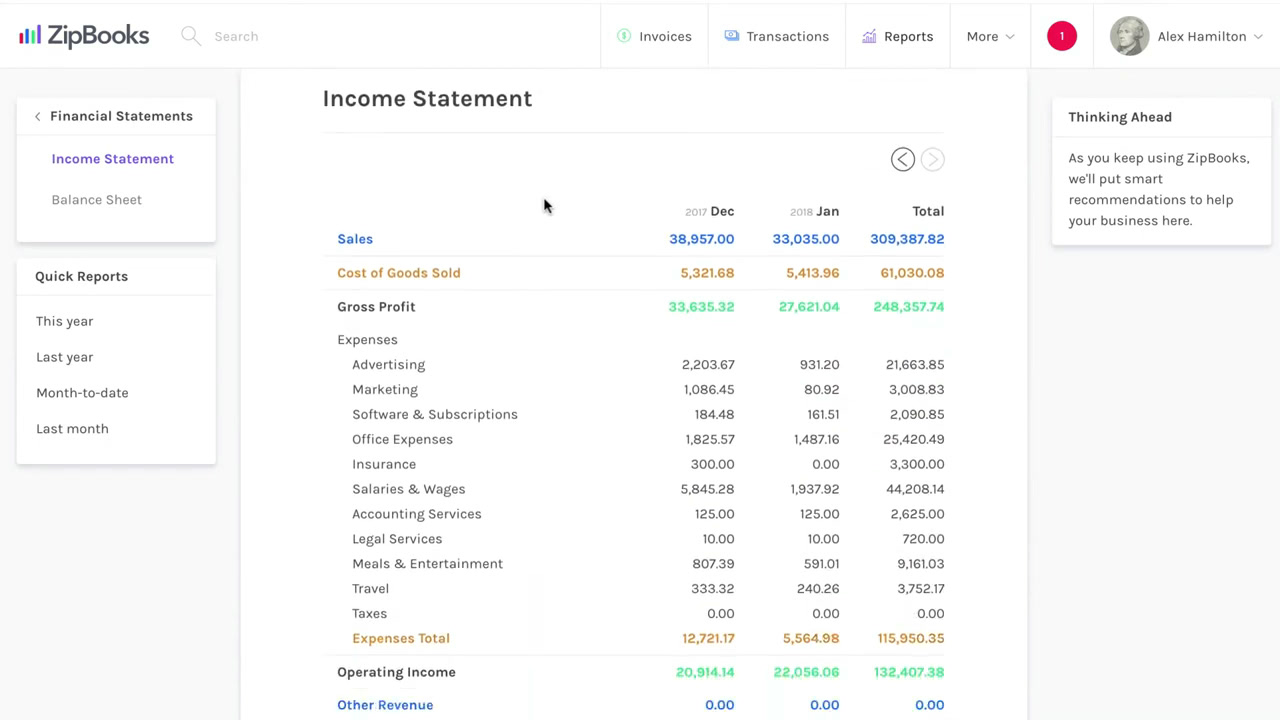Click the Invoices dollar icon
Screen dimensions: 1280x720
pyautogui.click(x=624, y=36)
